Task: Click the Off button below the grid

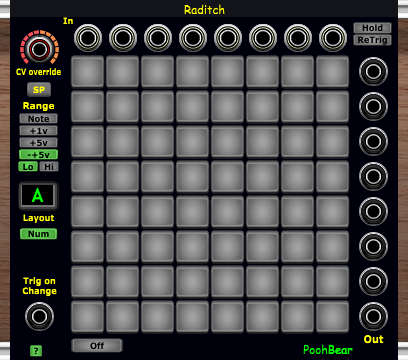Action: (97, 346)
